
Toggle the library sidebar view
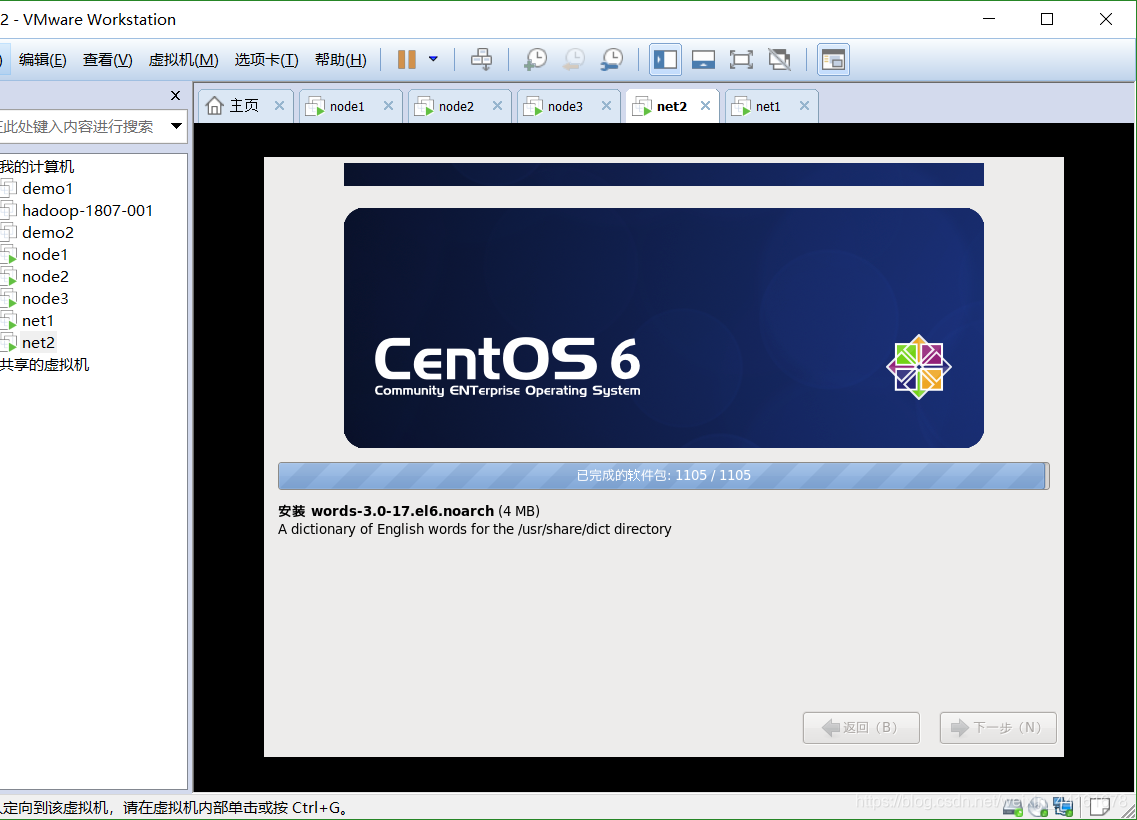pyautogui.click(x=665, y=59)
